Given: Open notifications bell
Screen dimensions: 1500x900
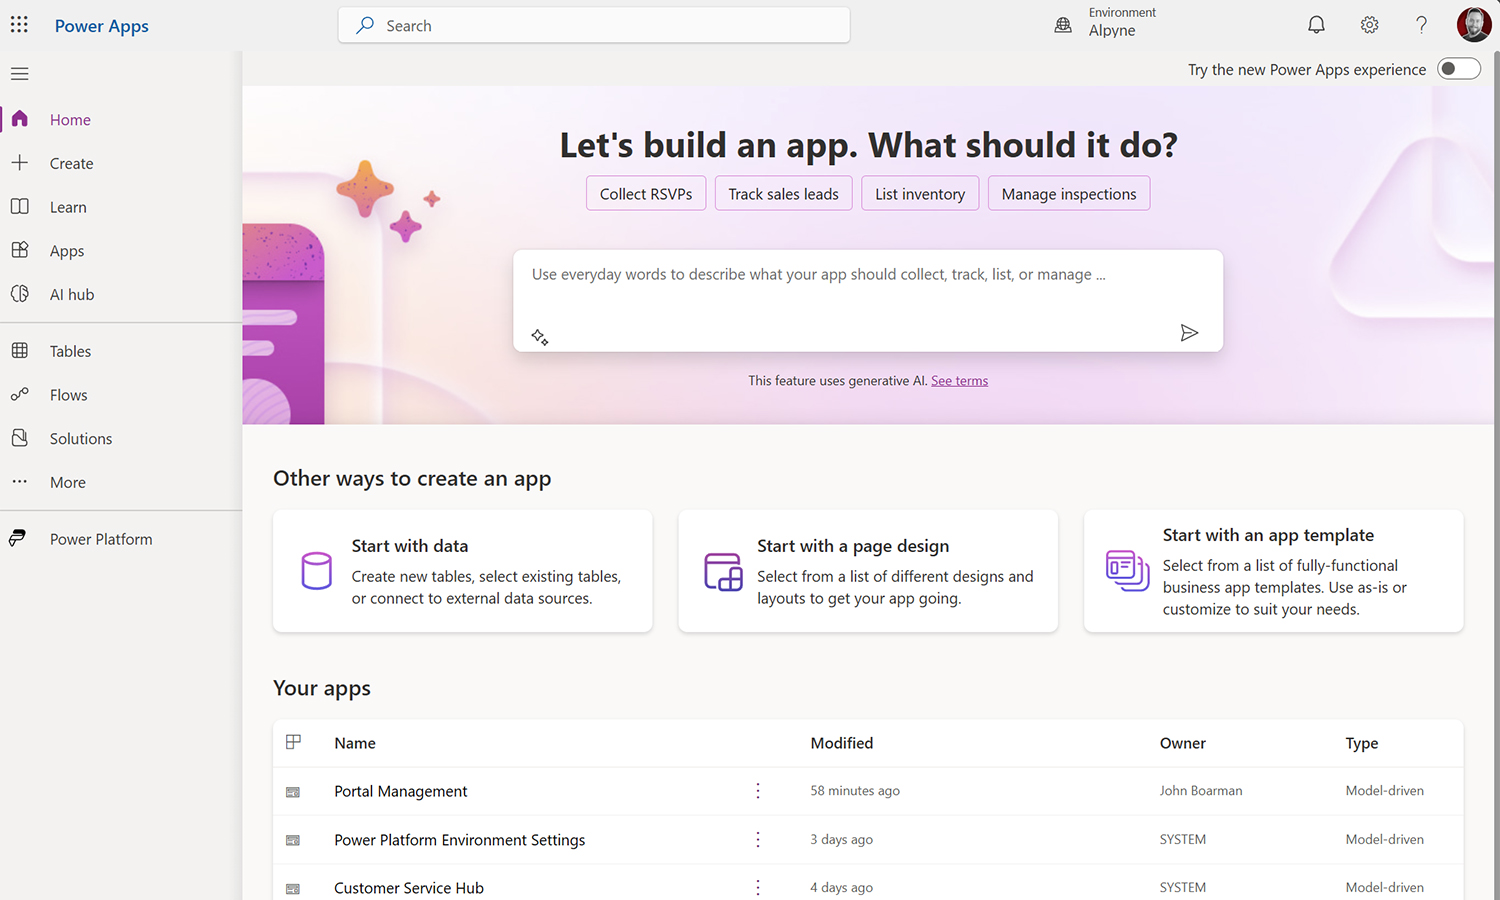Looking at the screenshot, I should [1316, 24].
